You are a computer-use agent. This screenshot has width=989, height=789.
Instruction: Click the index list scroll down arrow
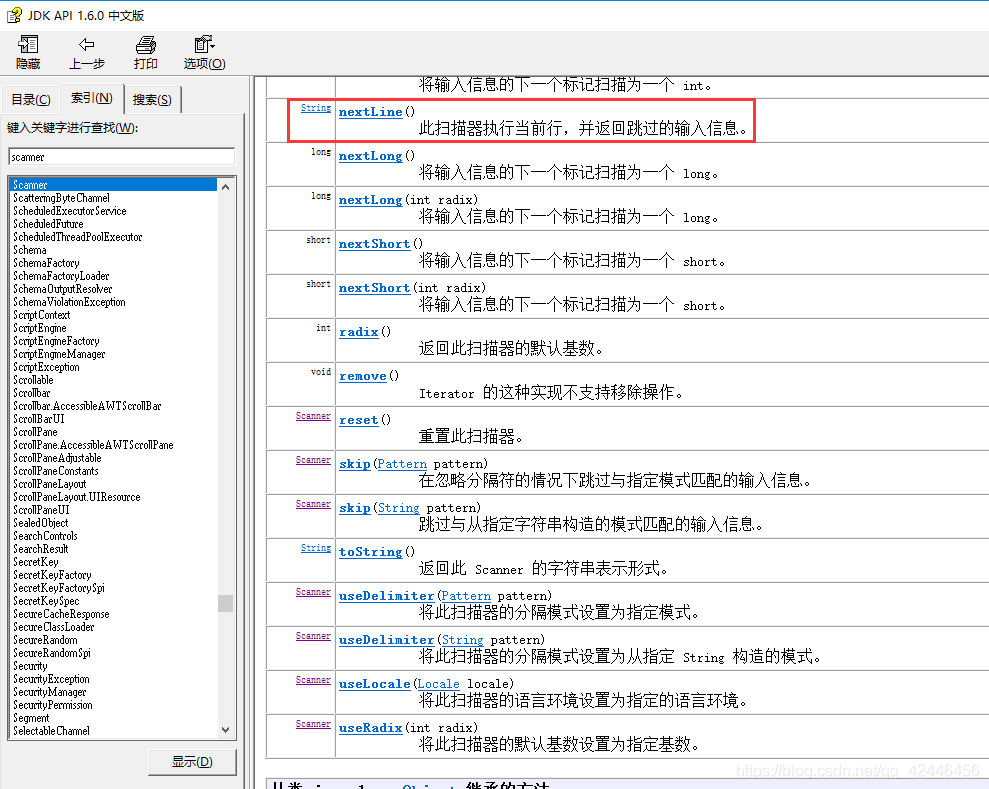(225, 730)
